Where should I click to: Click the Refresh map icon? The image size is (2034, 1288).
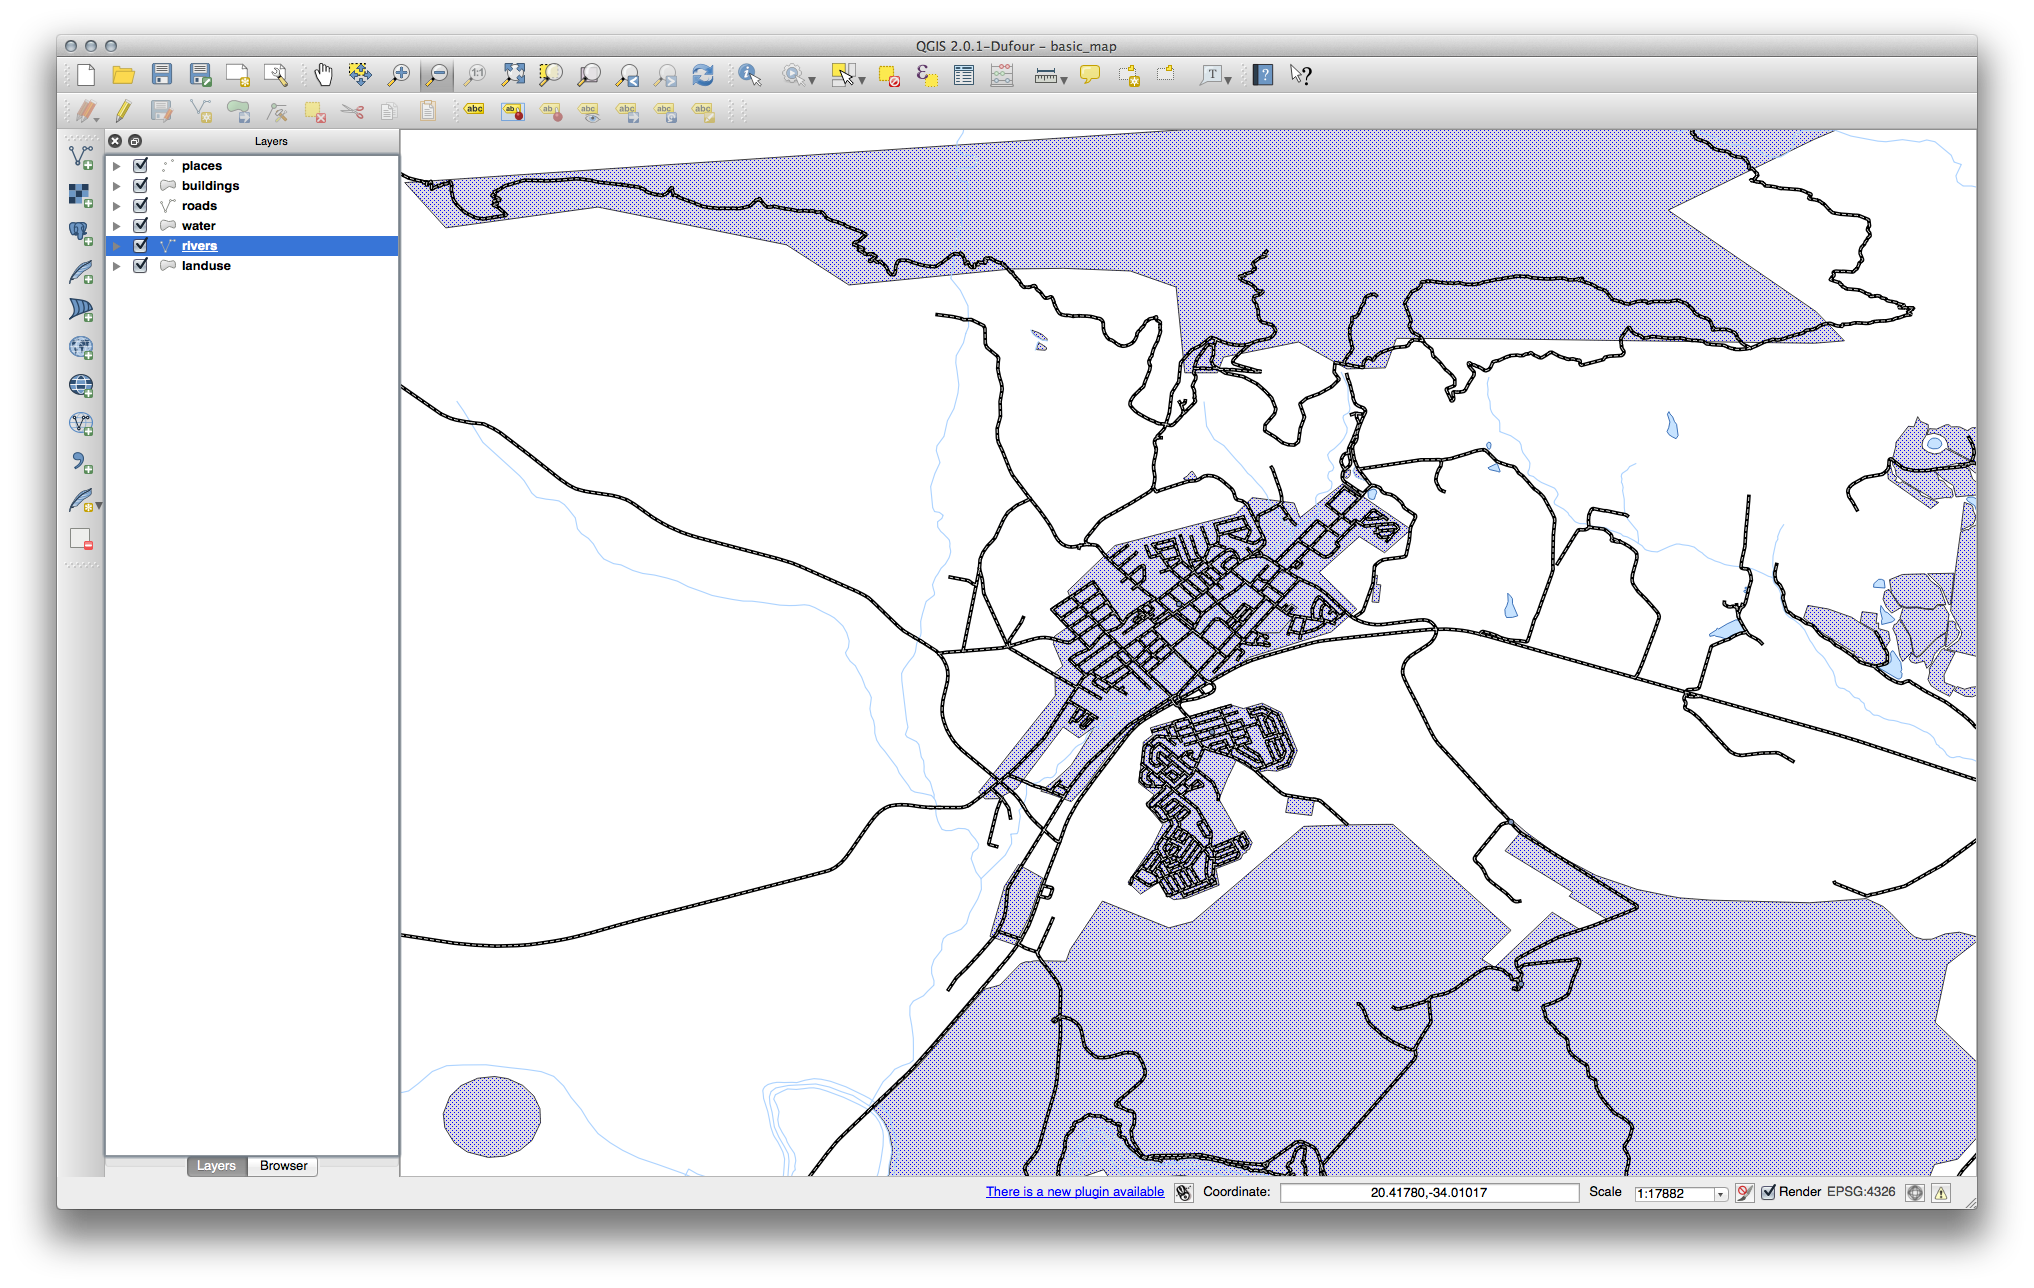click(703, 75)
